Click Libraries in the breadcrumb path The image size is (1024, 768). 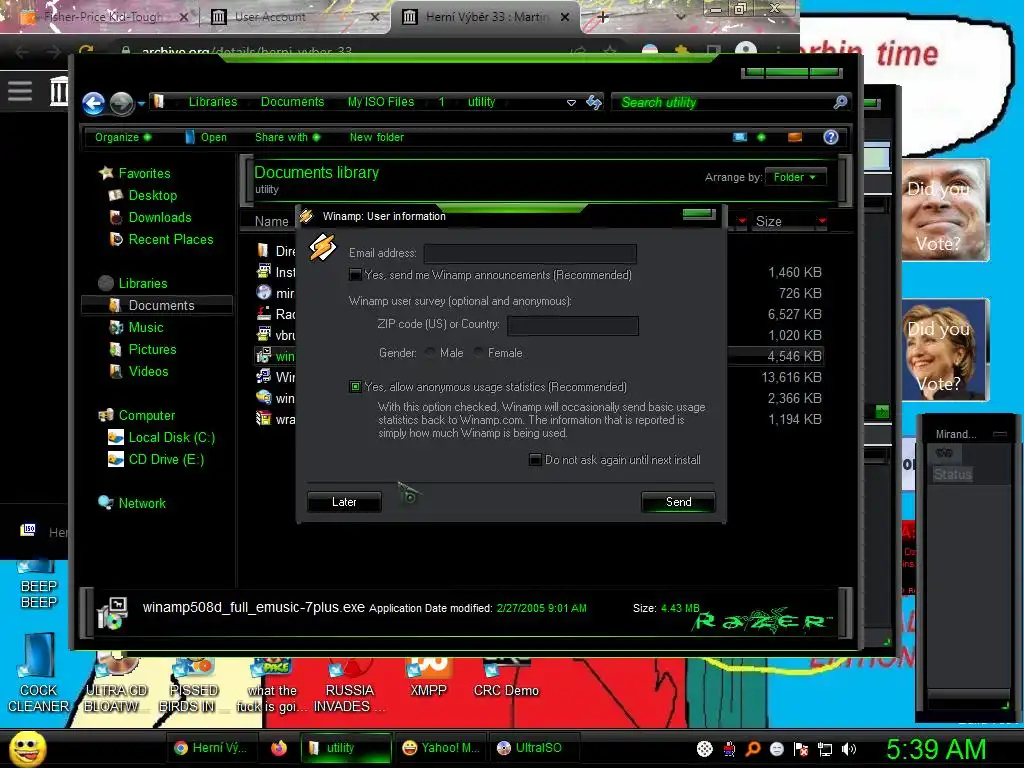pos(213,102)
